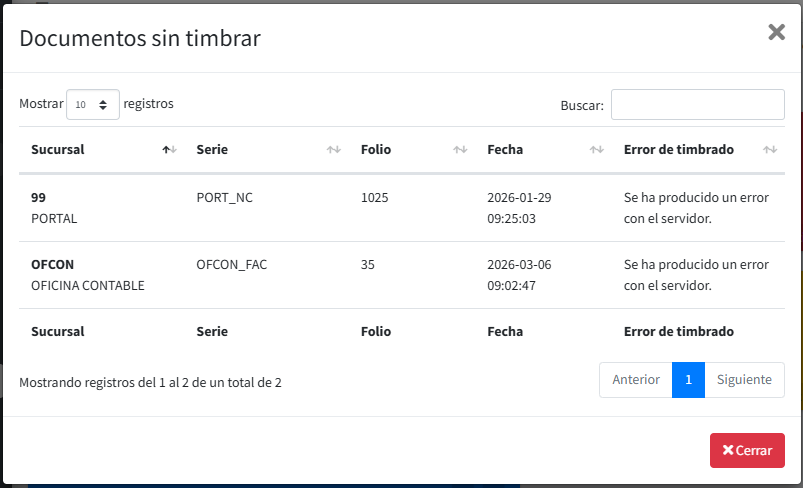
Task: Click the Sucursal column header text
Action: (x=58, y=150)
